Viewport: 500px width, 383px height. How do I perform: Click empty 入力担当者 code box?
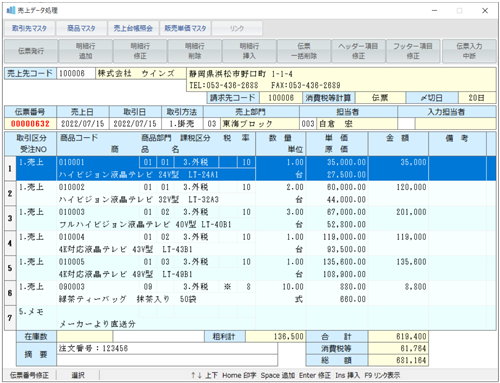point(406,124)
